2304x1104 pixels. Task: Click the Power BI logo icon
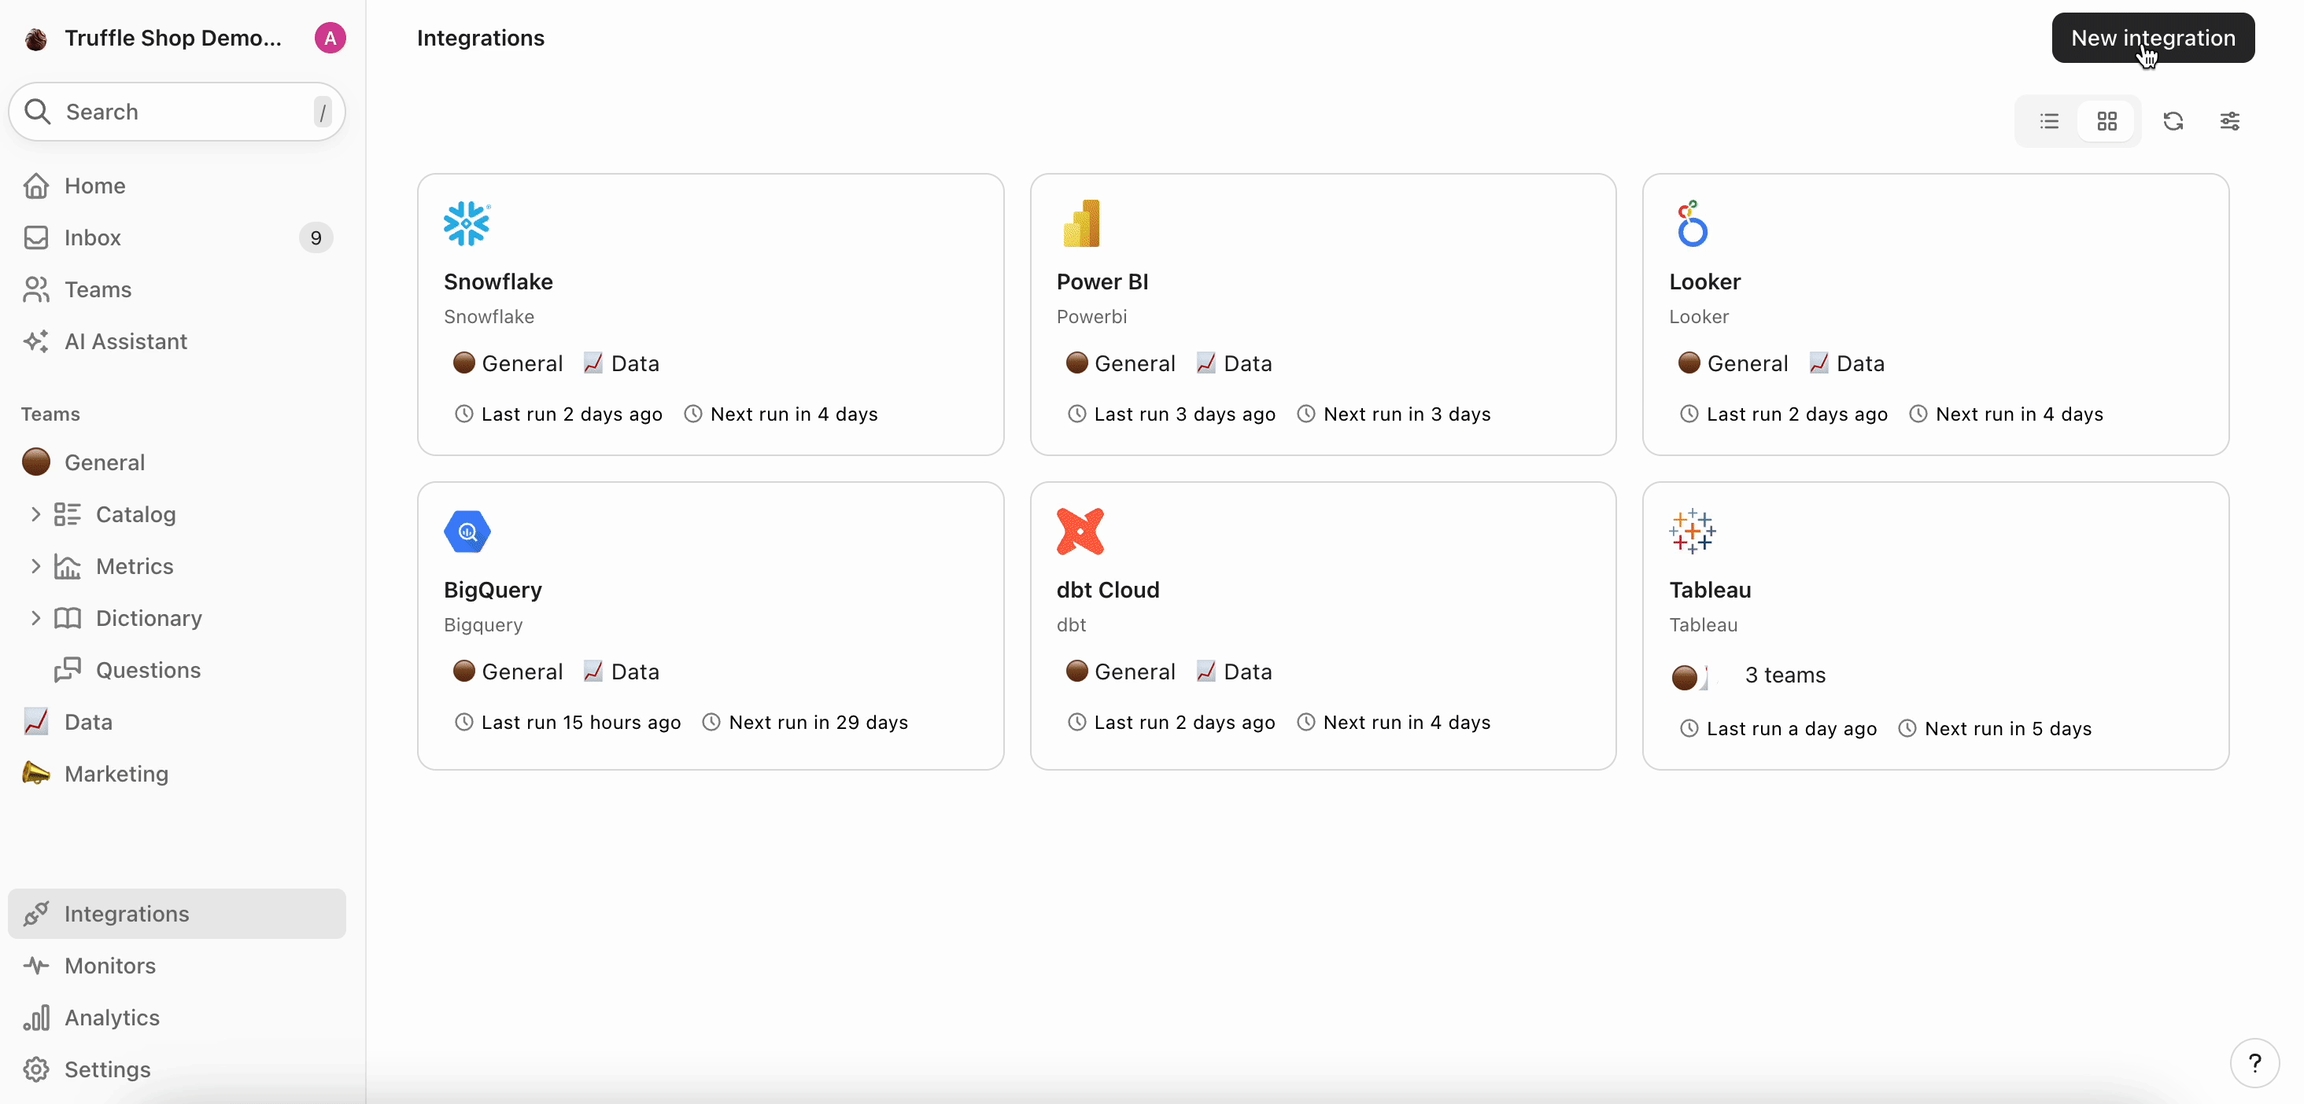point(1081,223)
